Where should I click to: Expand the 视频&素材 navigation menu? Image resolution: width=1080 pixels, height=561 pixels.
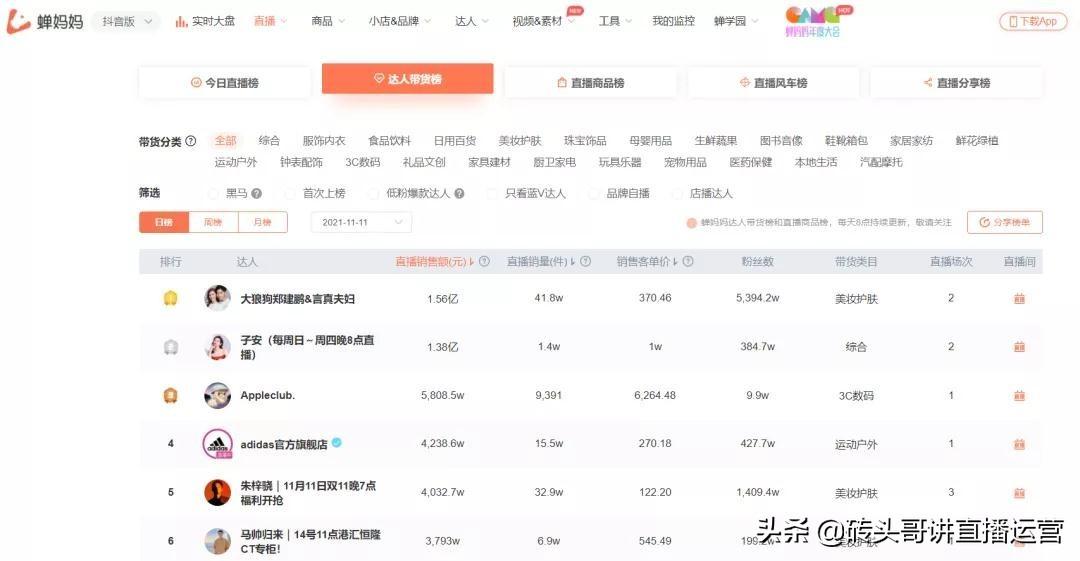[543, 21]
